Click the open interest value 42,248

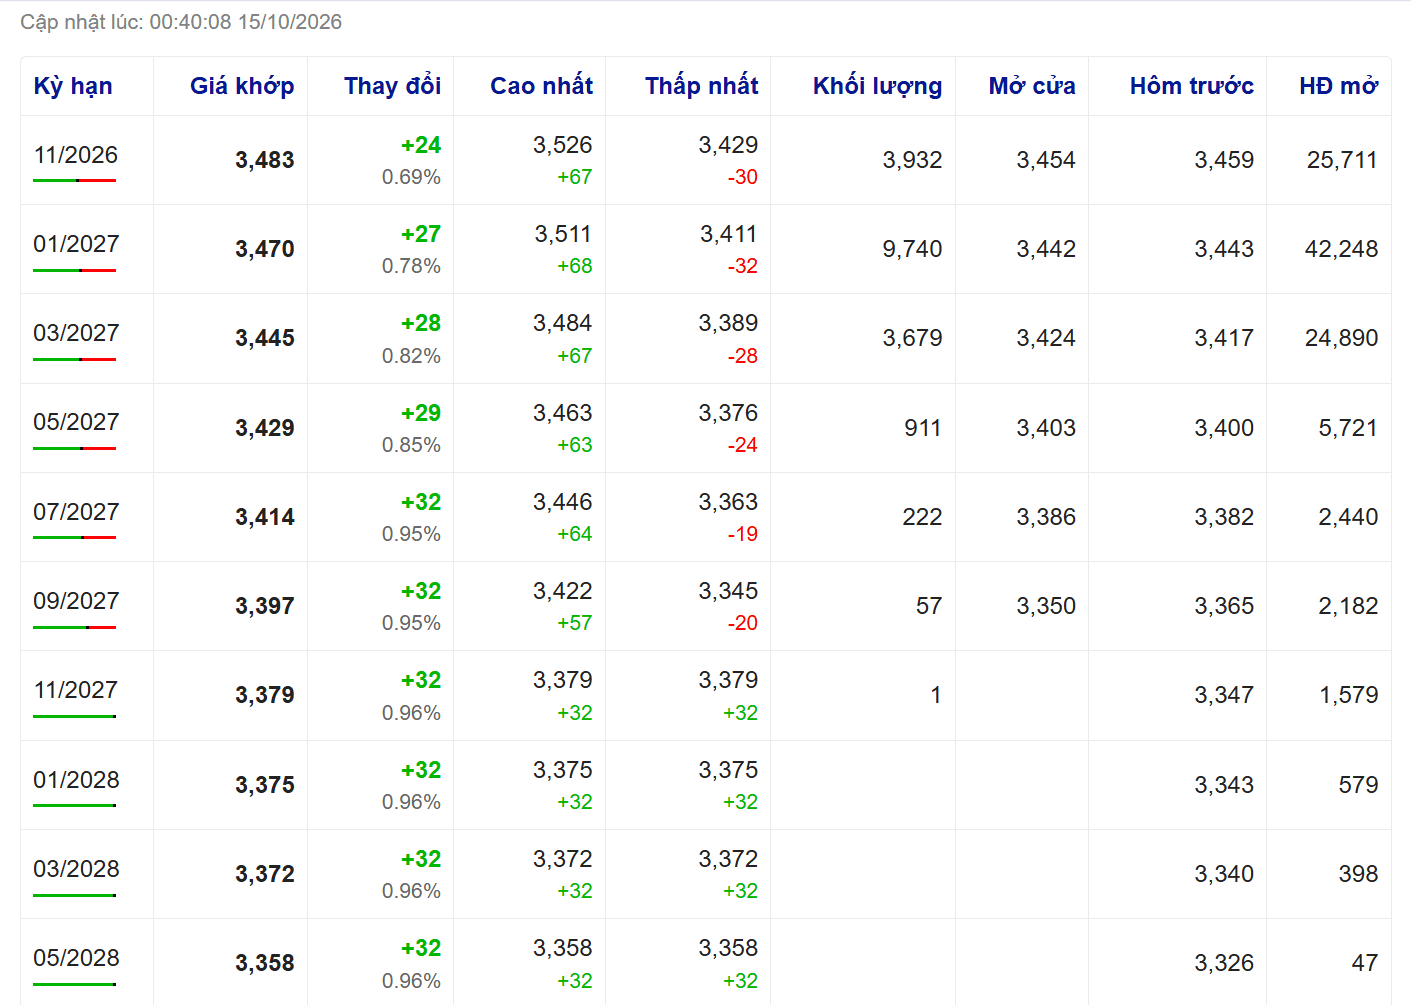pyautogui.click(x=1341, y=249)
